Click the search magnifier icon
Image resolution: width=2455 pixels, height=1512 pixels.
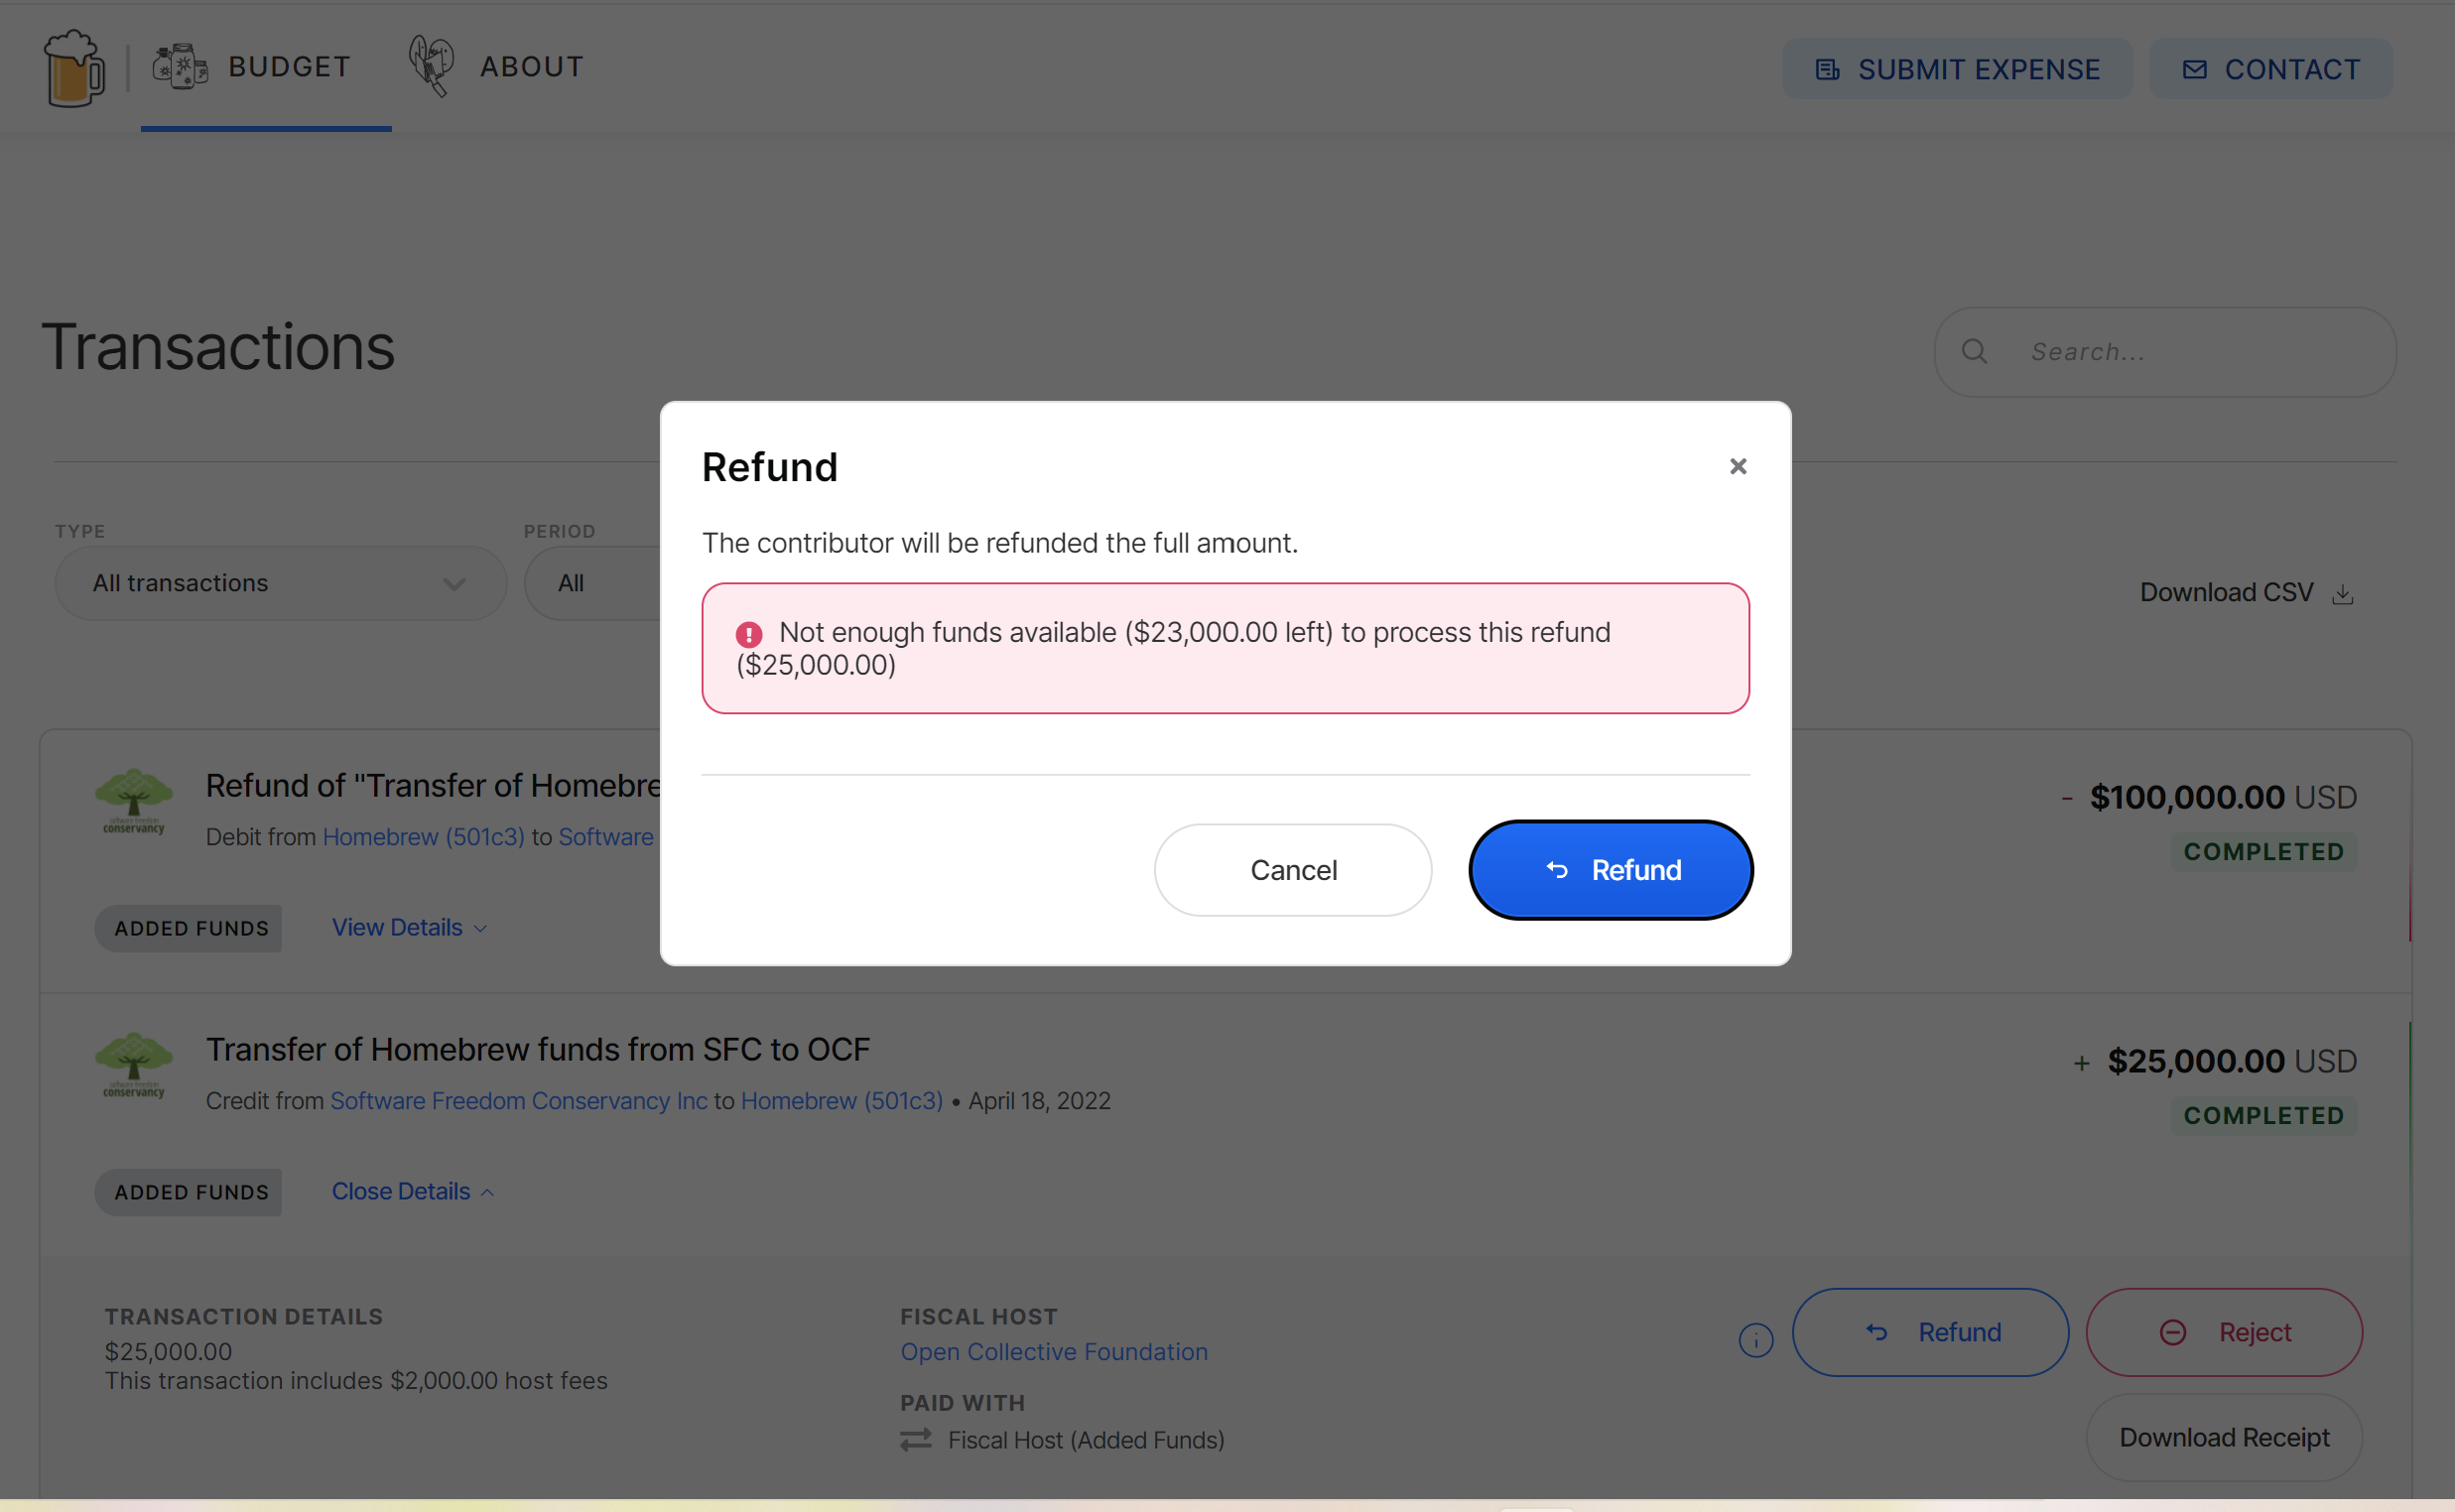pos(1973,352)
